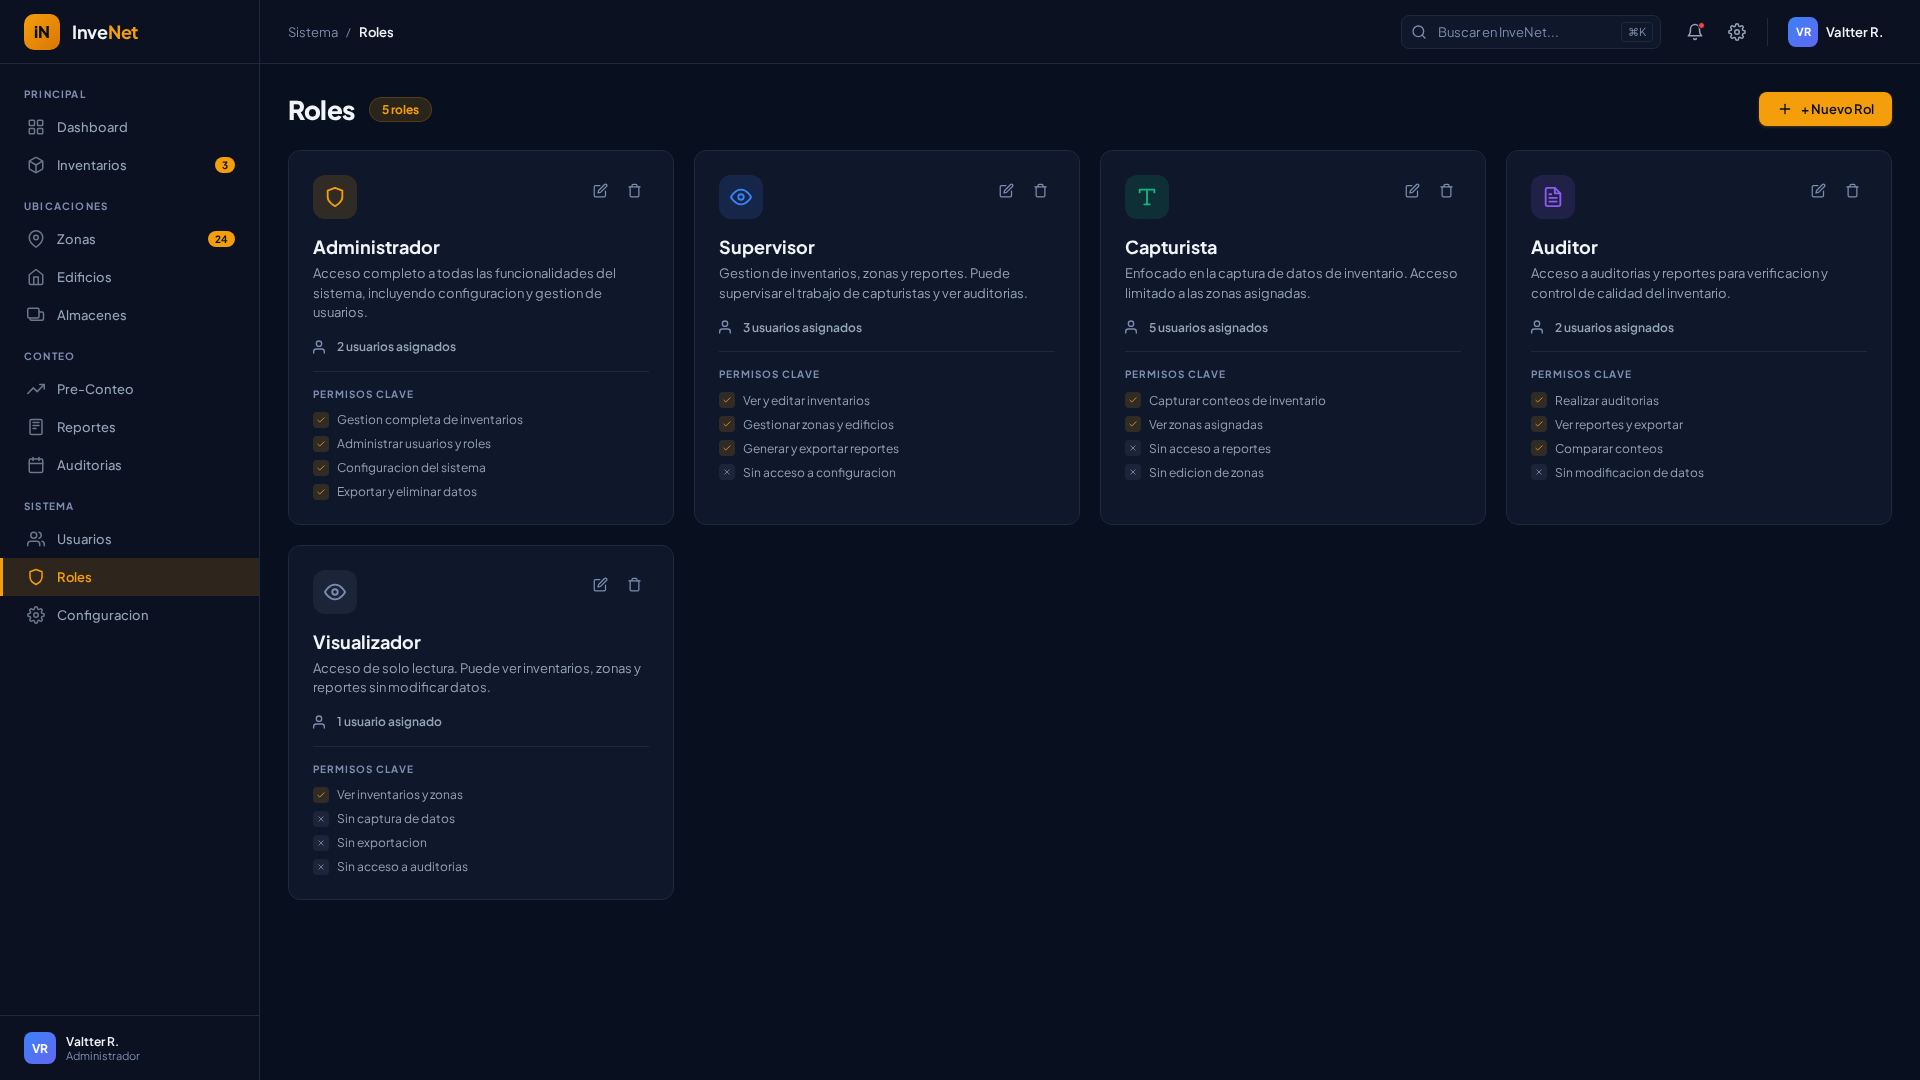
Task: Click the Capturista edit pencil icon
Action: (x=1412, y=191)
